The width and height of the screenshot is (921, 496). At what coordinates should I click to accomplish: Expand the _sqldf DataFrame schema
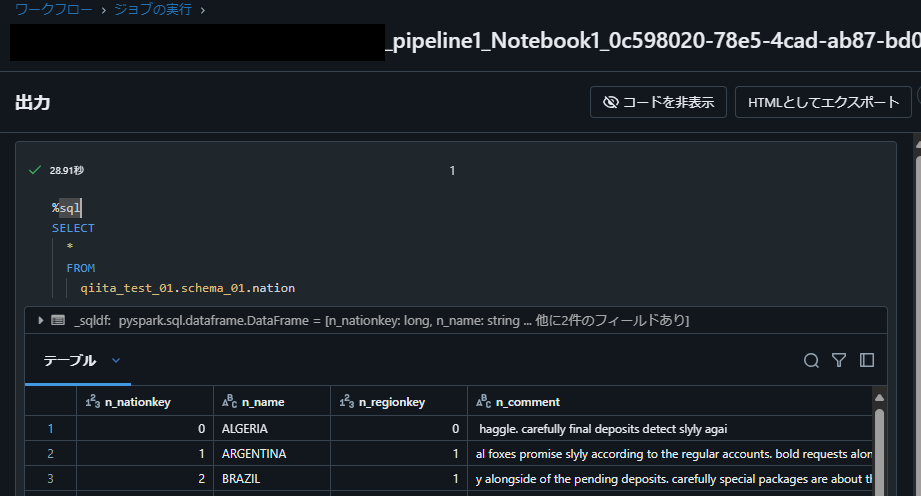pos(41,320)
